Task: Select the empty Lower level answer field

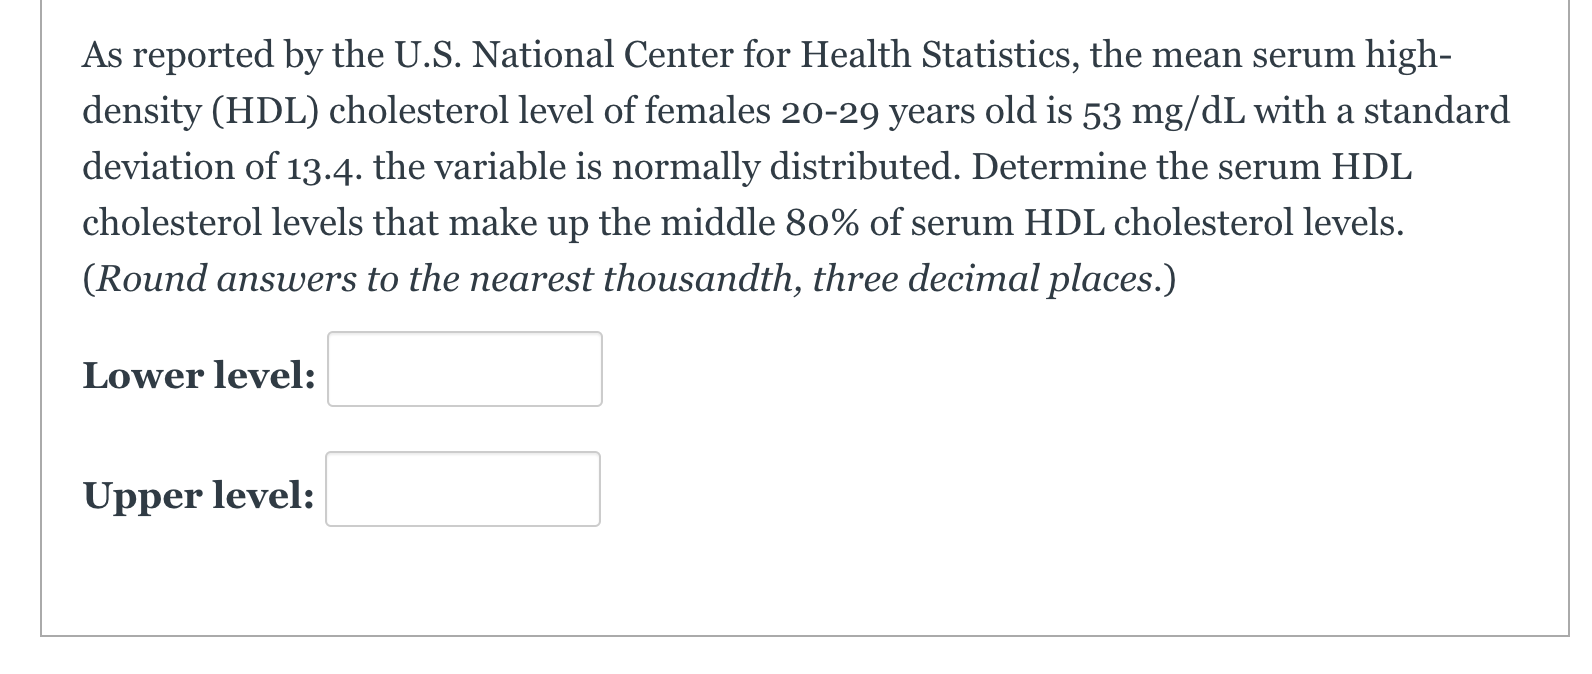Action: [x=464, y=369]
